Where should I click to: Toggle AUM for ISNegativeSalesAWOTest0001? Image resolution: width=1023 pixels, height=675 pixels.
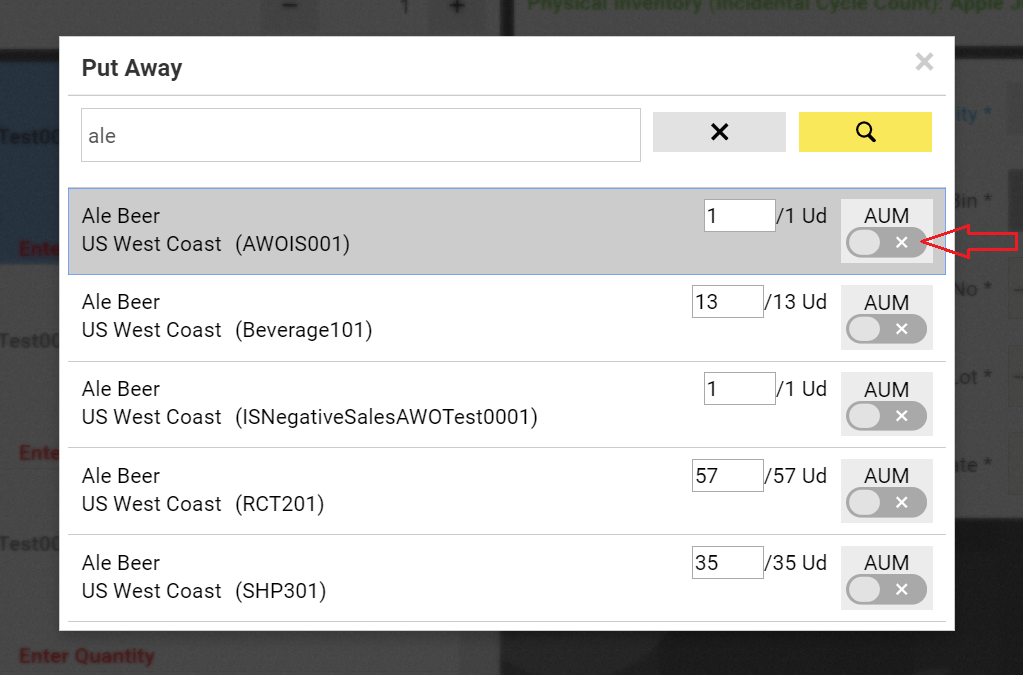coord(886,416)
